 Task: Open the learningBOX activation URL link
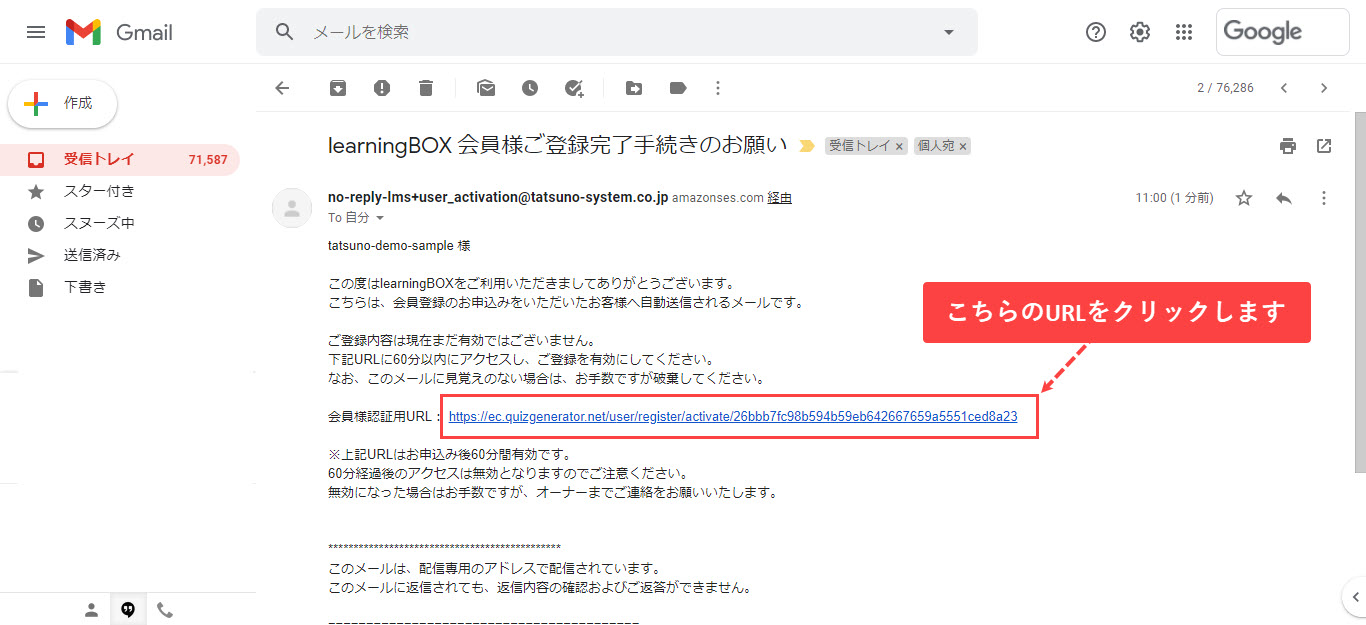pos(732,416)
